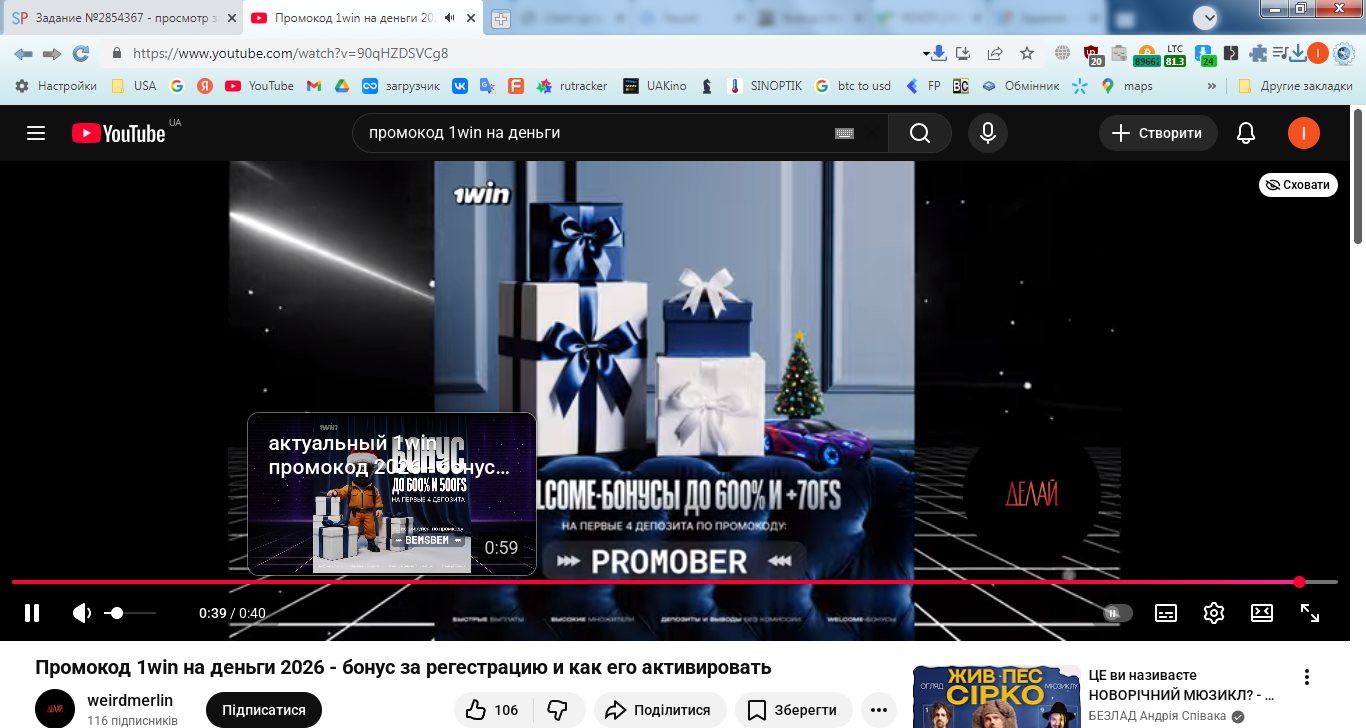
Task: Mute the video with speaker icon
Action: click(82, 613)
